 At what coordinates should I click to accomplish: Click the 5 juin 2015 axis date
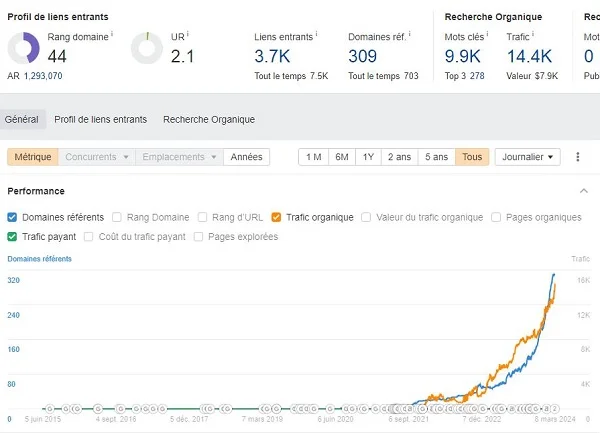click(43, 419)
